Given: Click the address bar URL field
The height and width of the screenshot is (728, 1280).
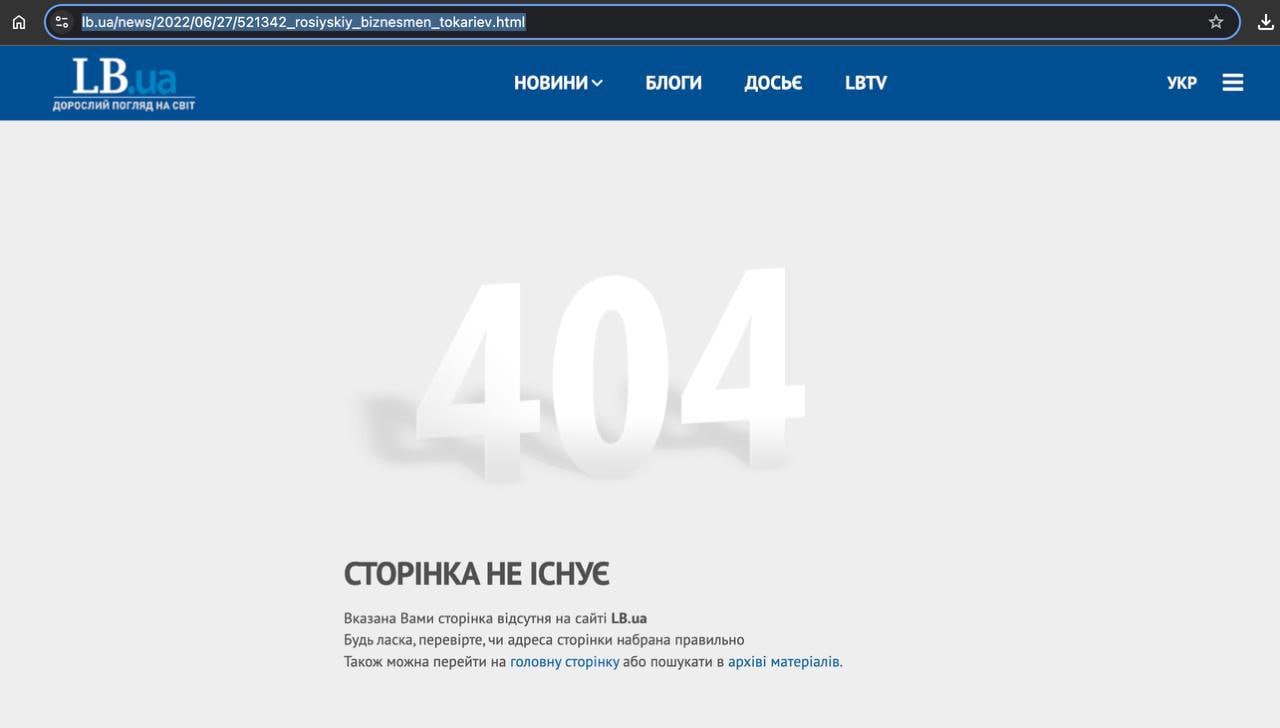Looking at the screenshot, I should coord(640,22).
